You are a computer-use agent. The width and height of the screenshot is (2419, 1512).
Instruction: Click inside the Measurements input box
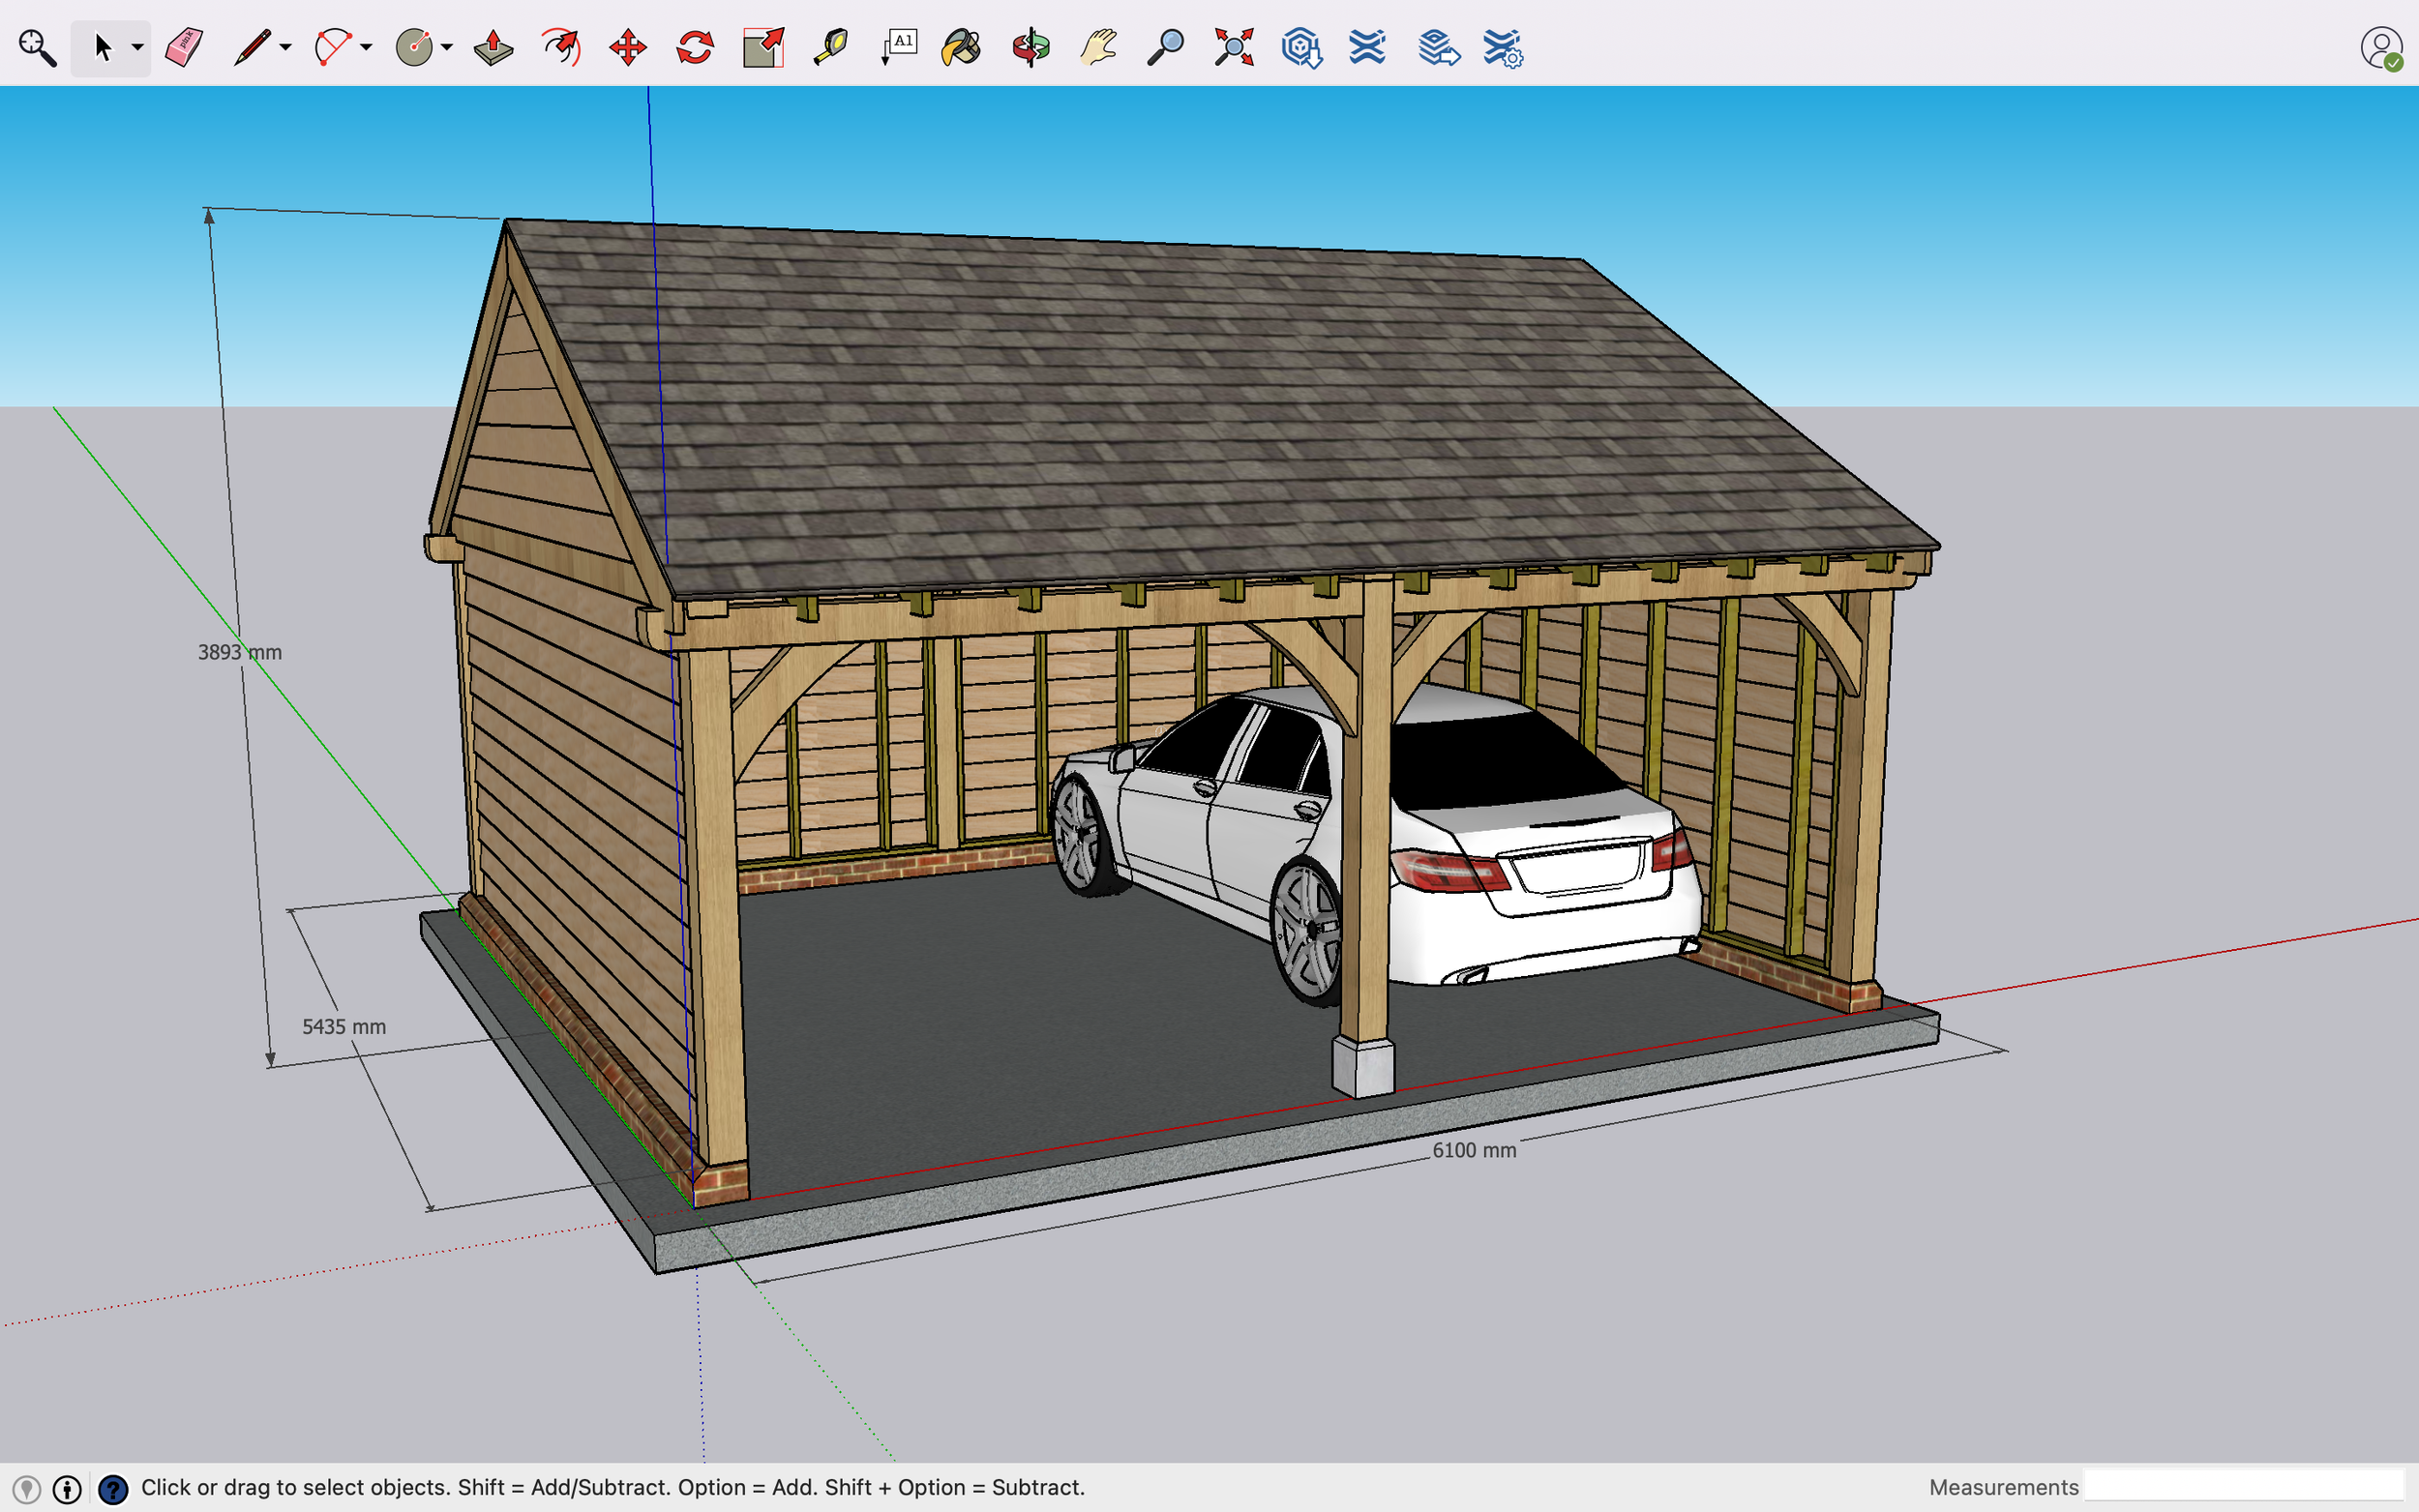[2243, 1487]
